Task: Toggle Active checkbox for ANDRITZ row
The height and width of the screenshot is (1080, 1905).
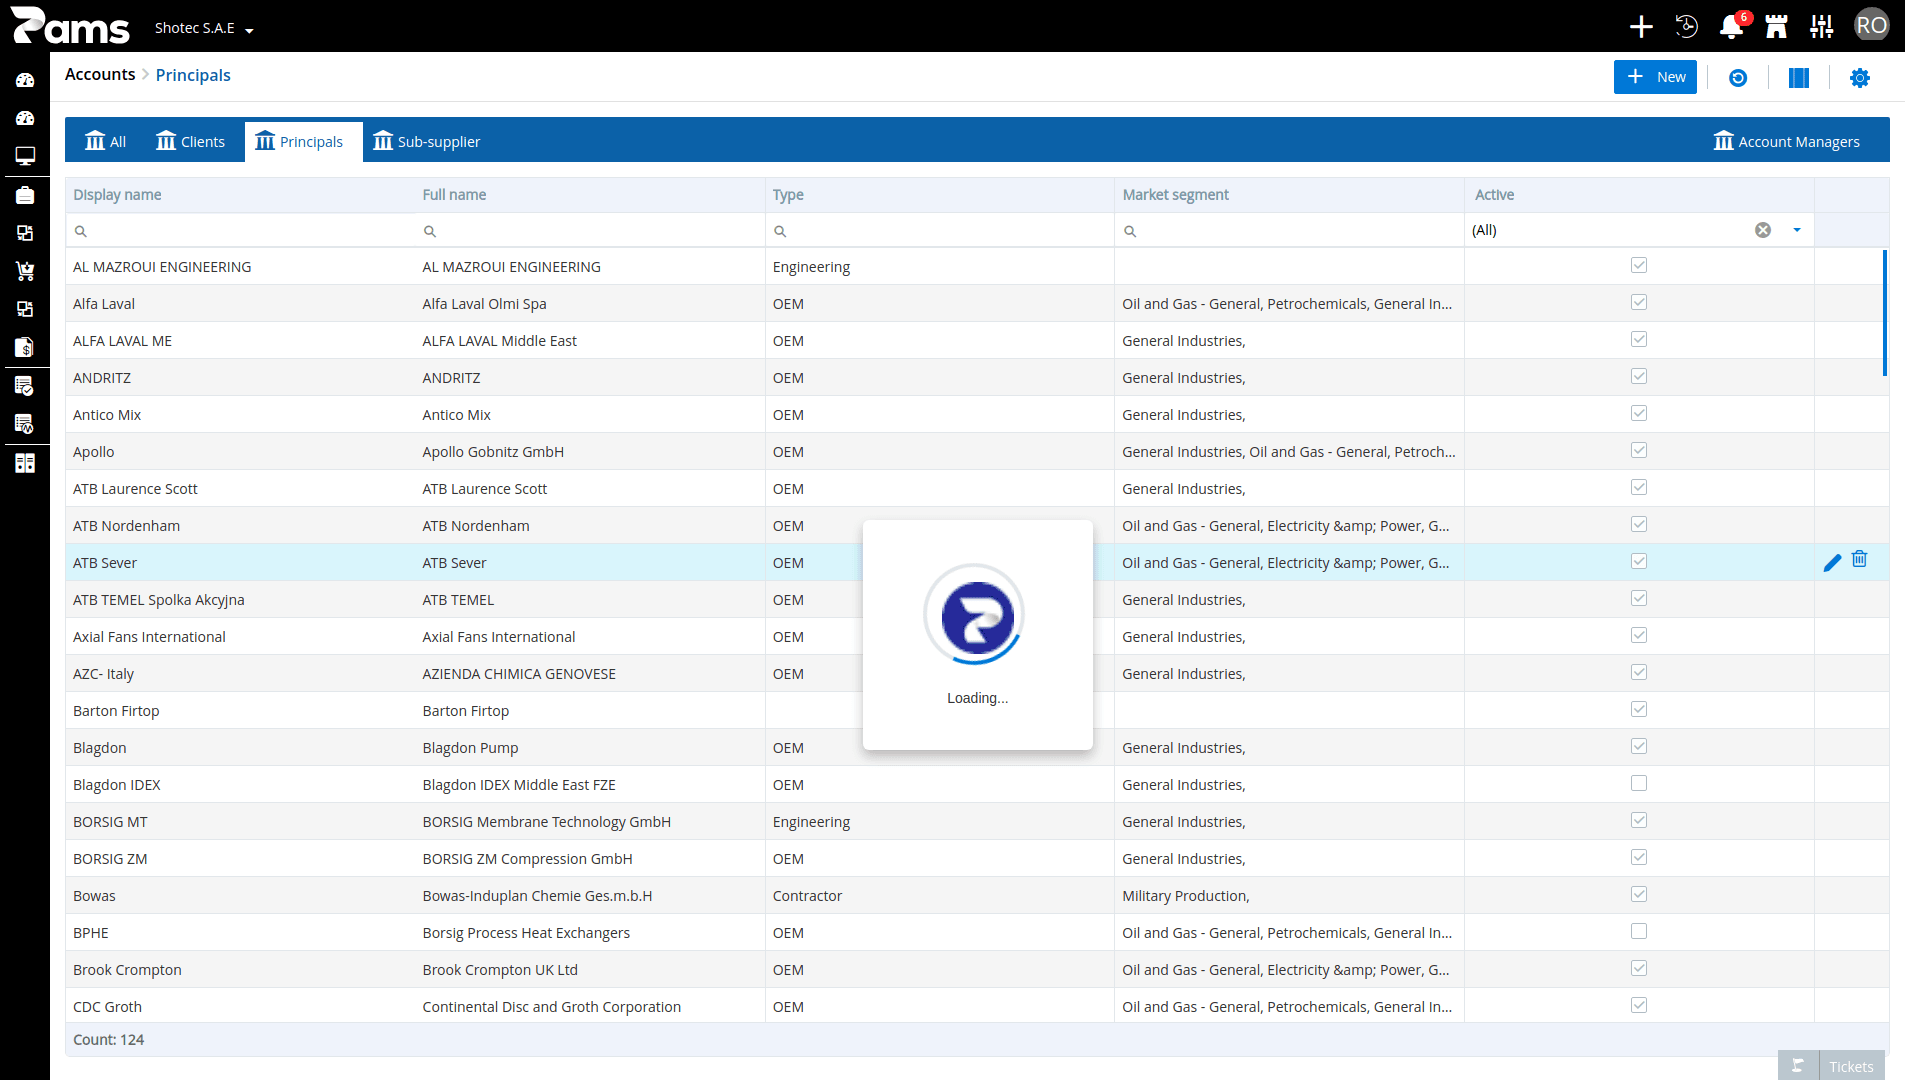Action: click(1639, 376)
